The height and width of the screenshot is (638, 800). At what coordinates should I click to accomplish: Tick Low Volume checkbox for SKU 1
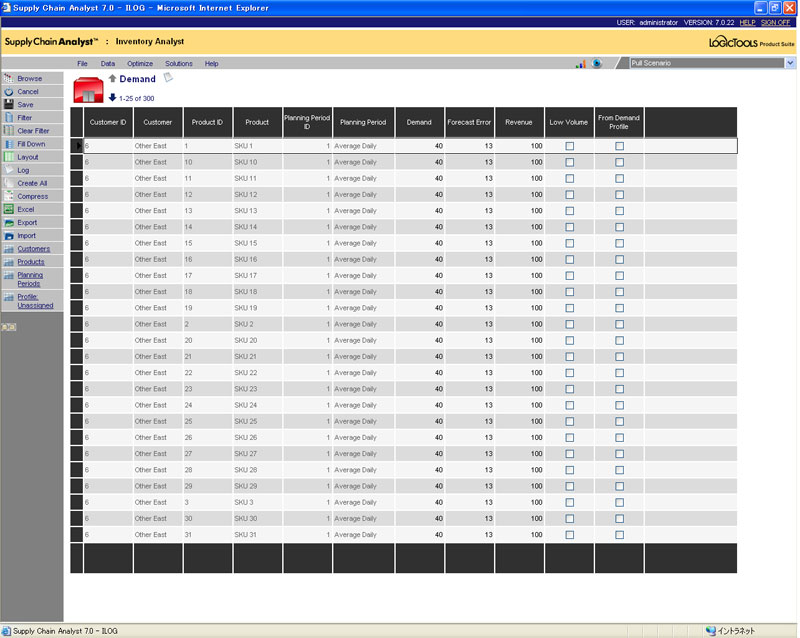coord(569,146)
